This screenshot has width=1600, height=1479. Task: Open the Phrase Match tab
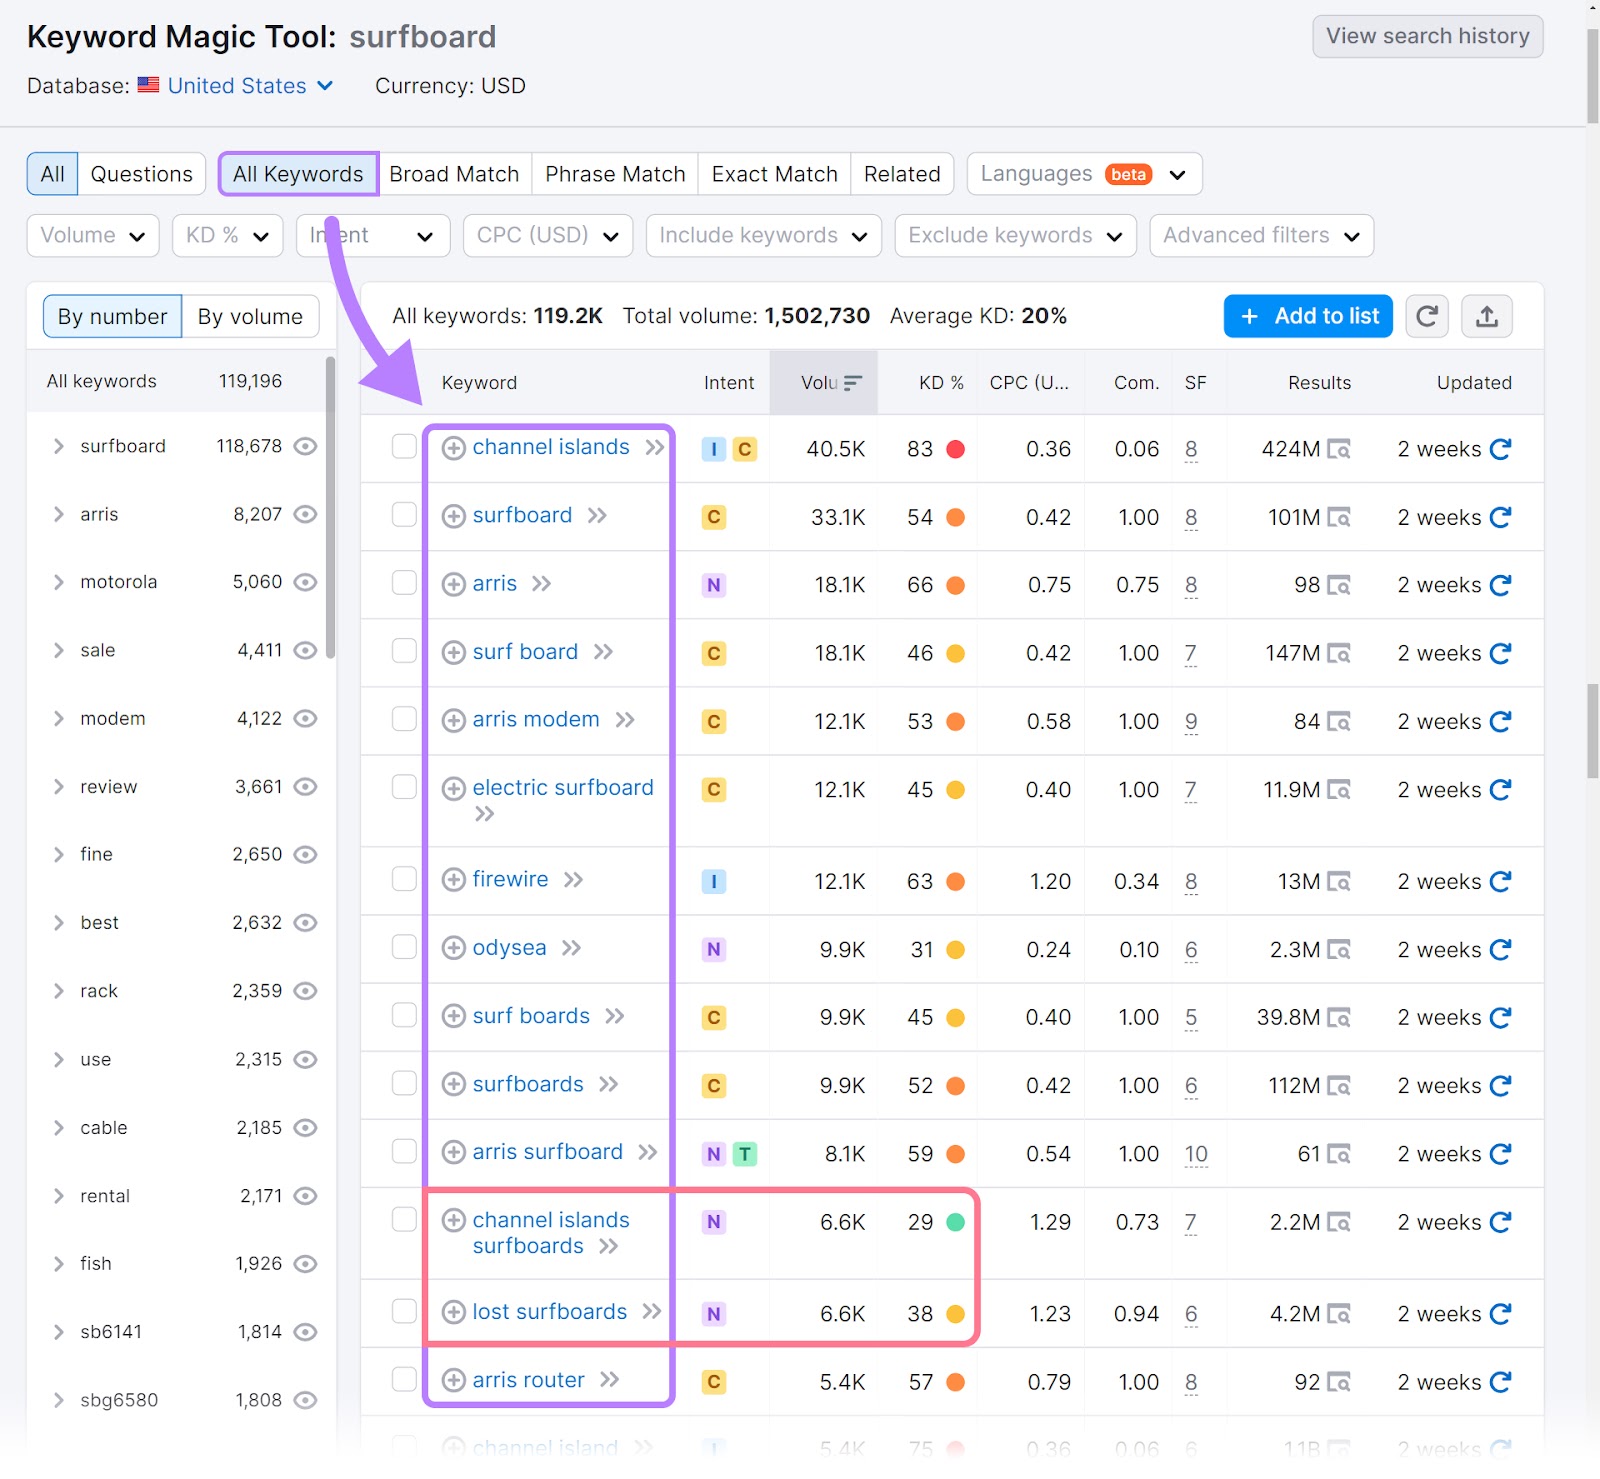pyautogui.click(x=614, y=173)
